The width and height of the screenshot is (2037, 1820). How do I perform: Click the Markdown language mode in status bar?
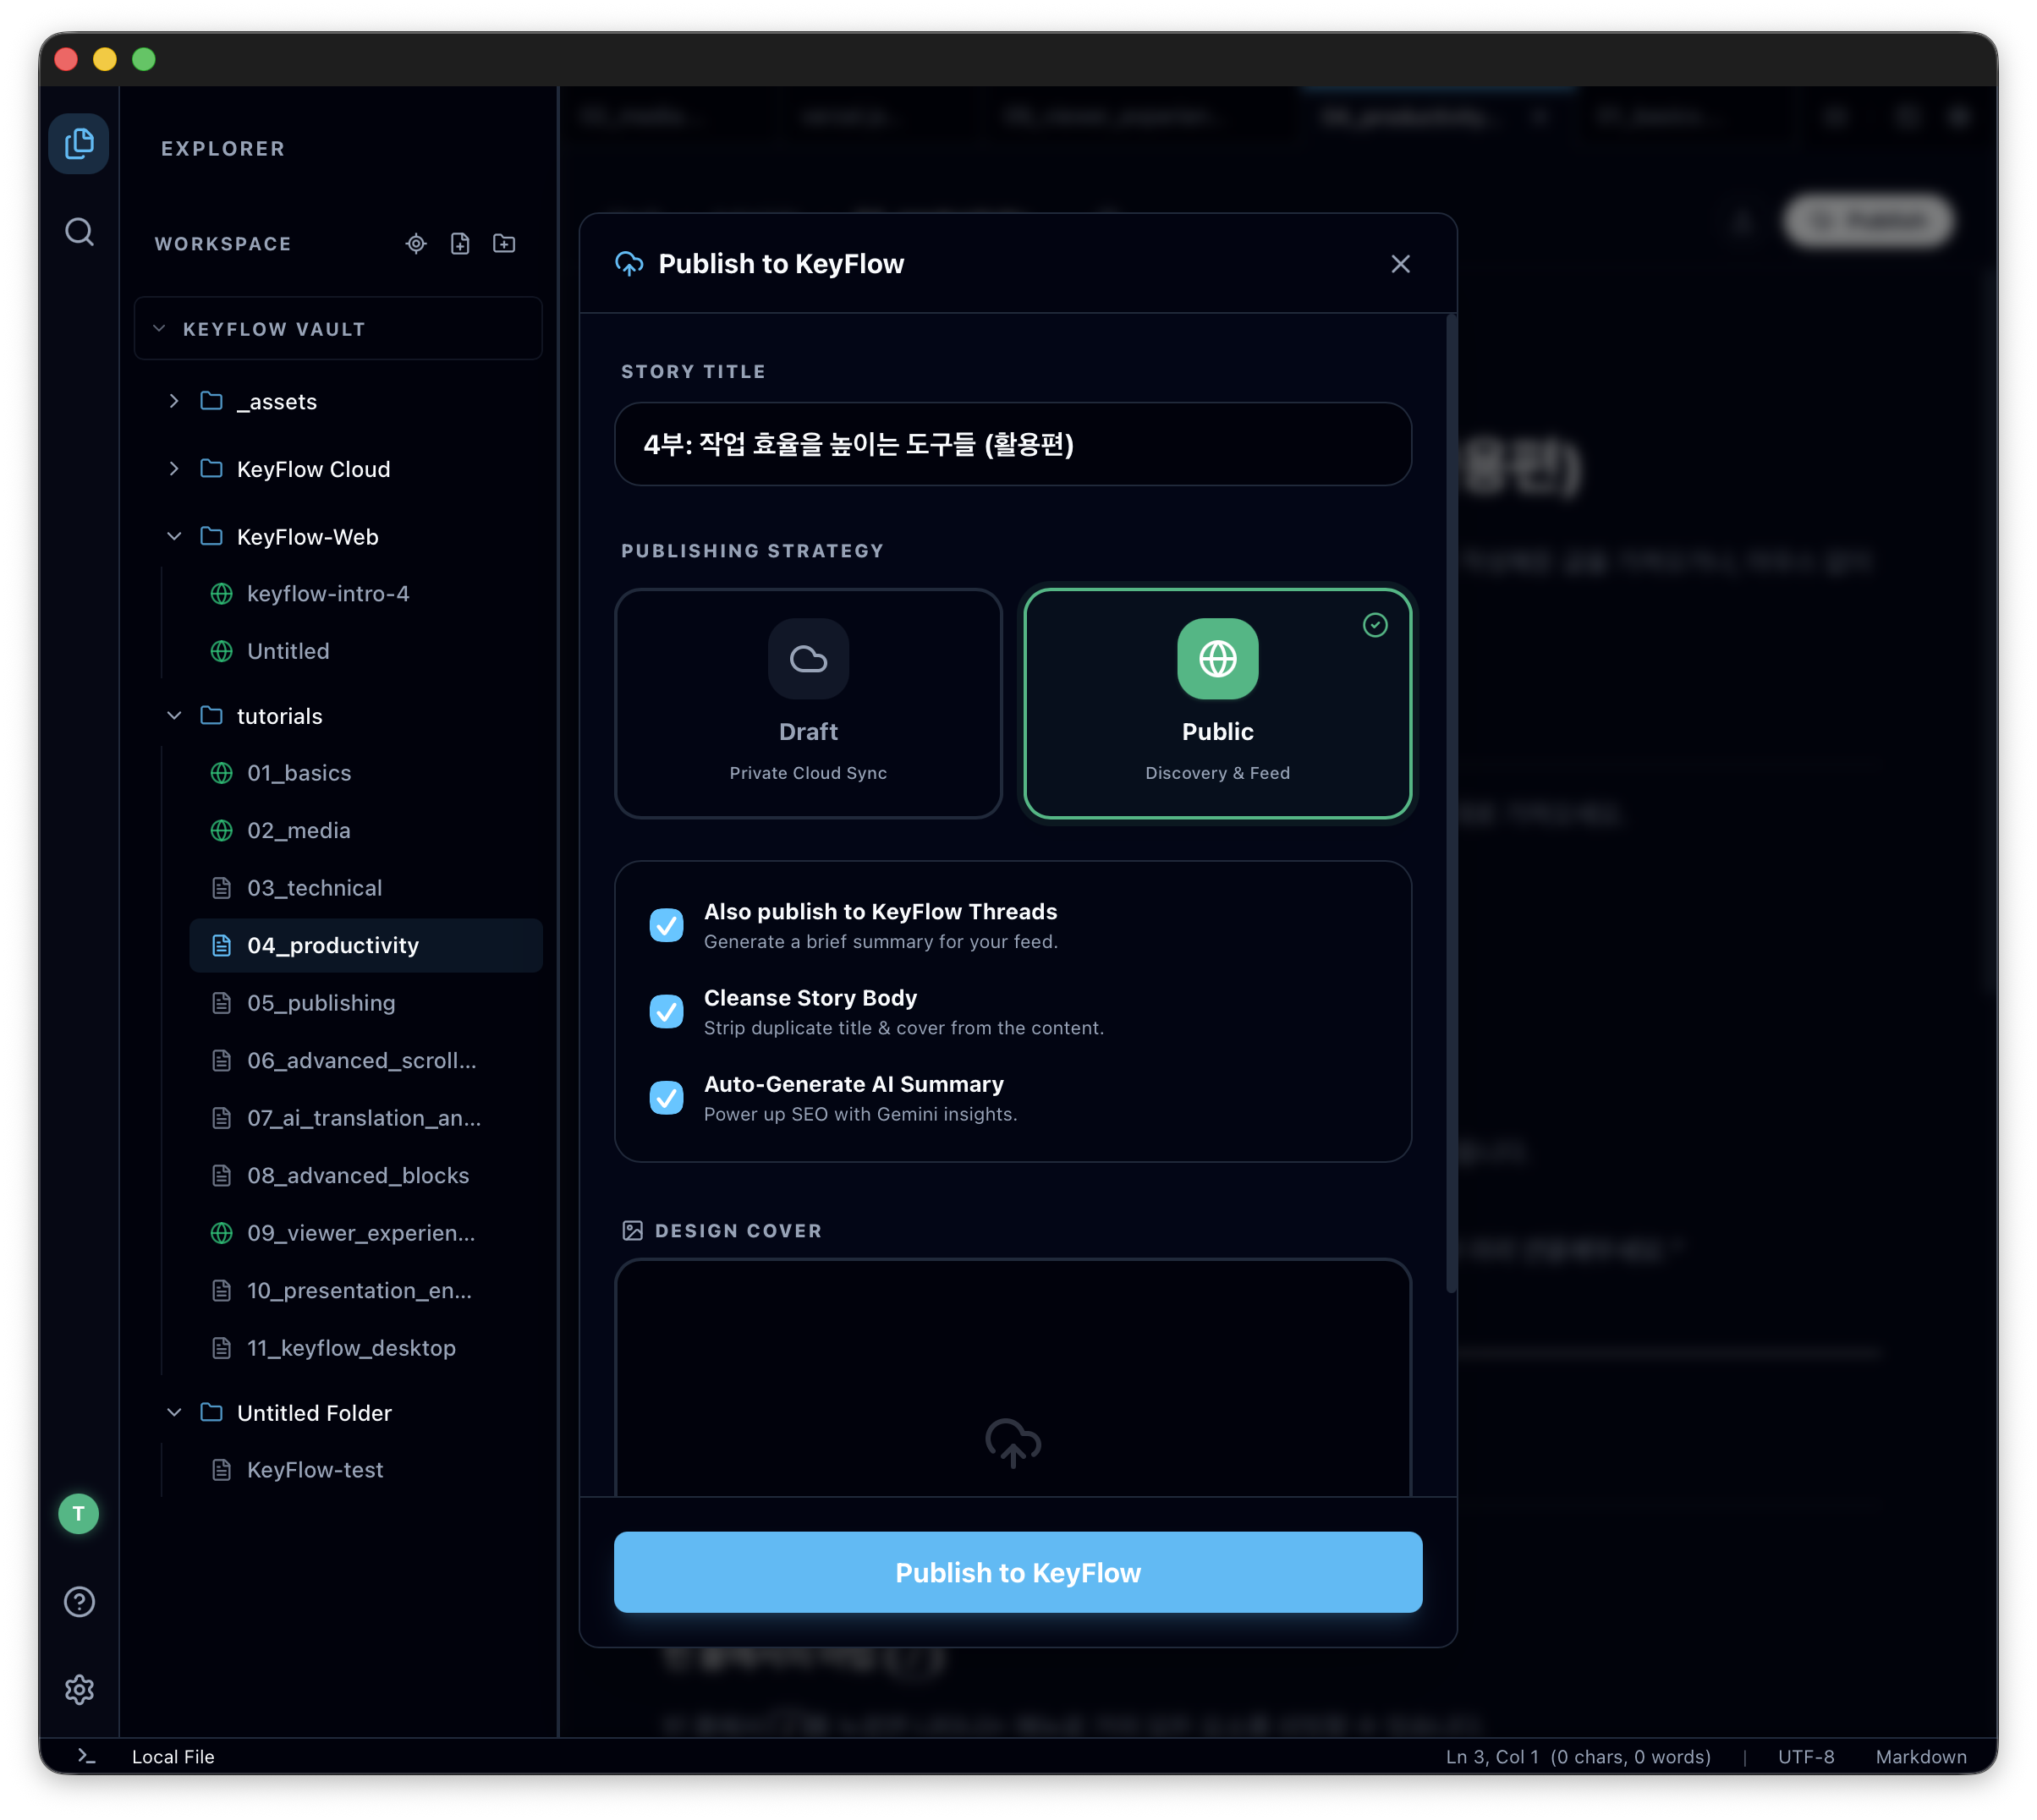1921,1757
